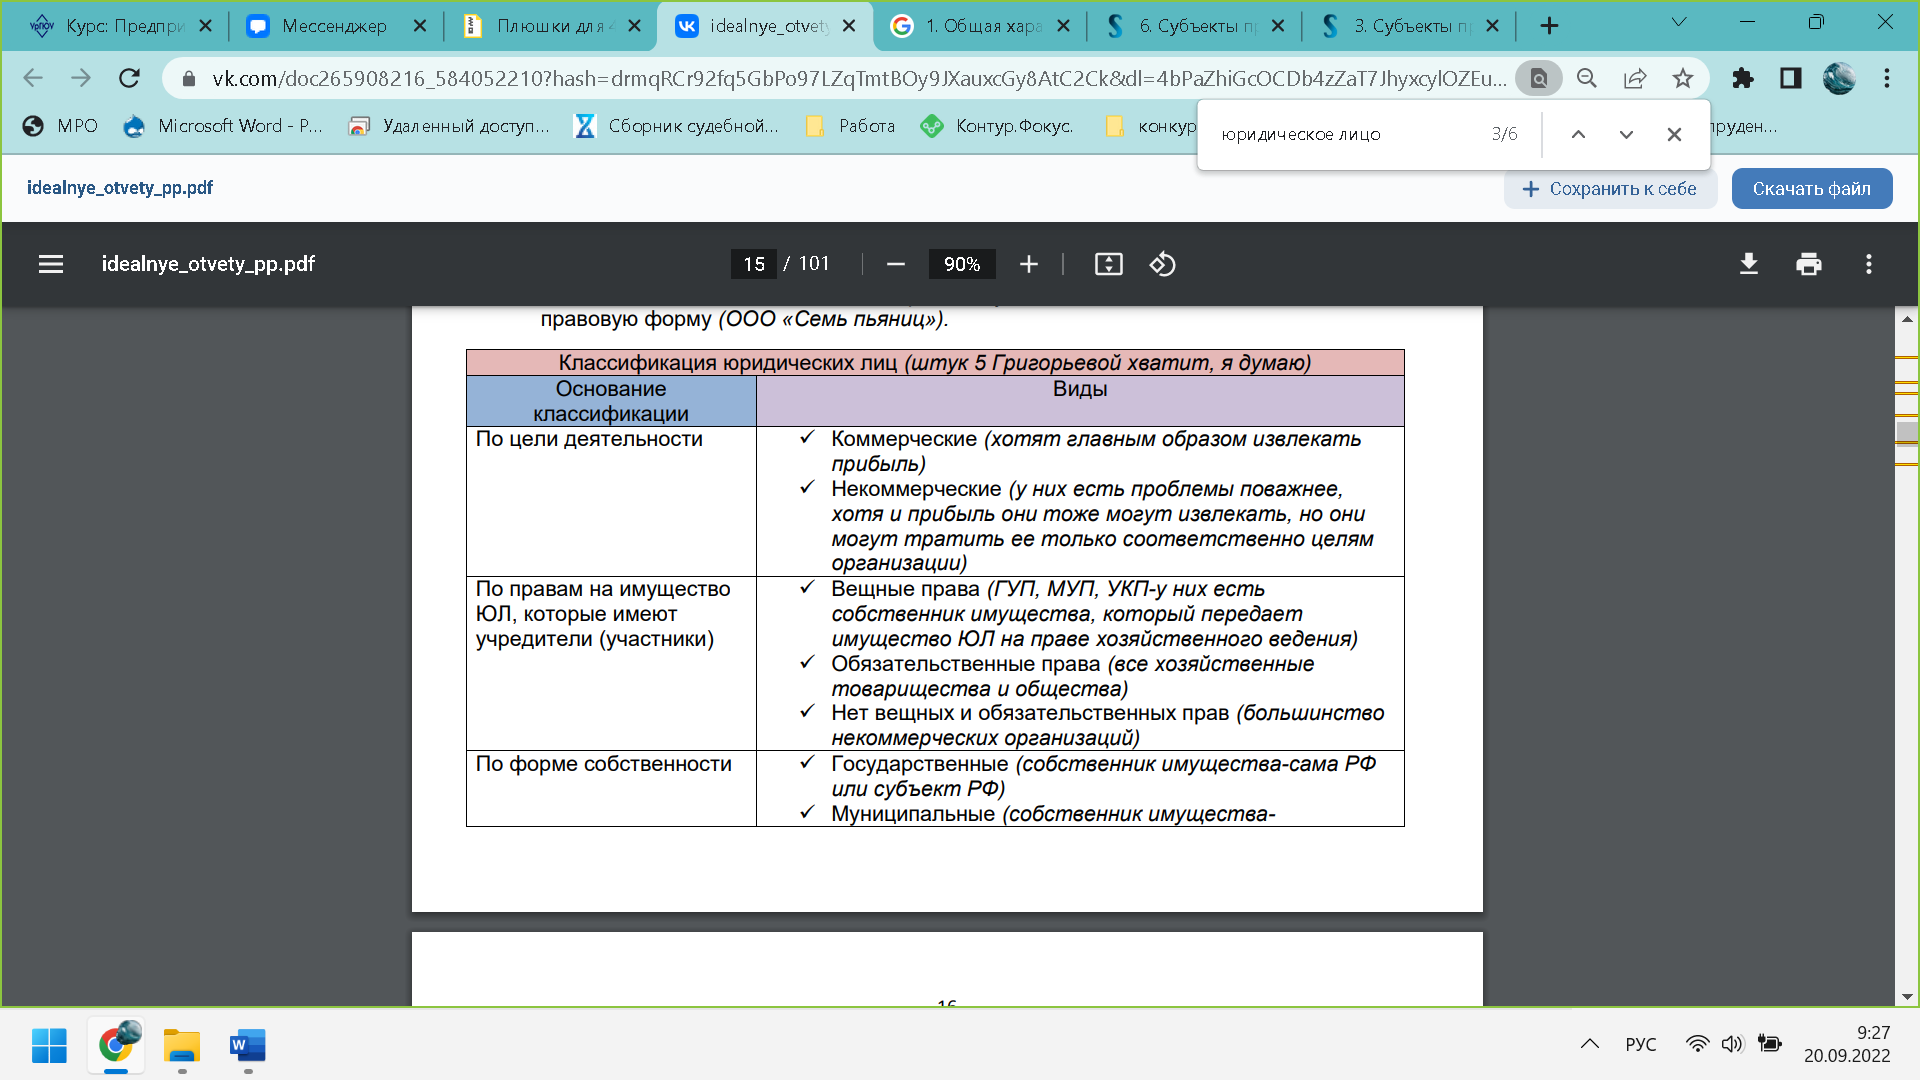Open Chrome profile avatar
Image resolution: width=1920 pixels, height=1080 pixels.
[x=1839, y=78]
